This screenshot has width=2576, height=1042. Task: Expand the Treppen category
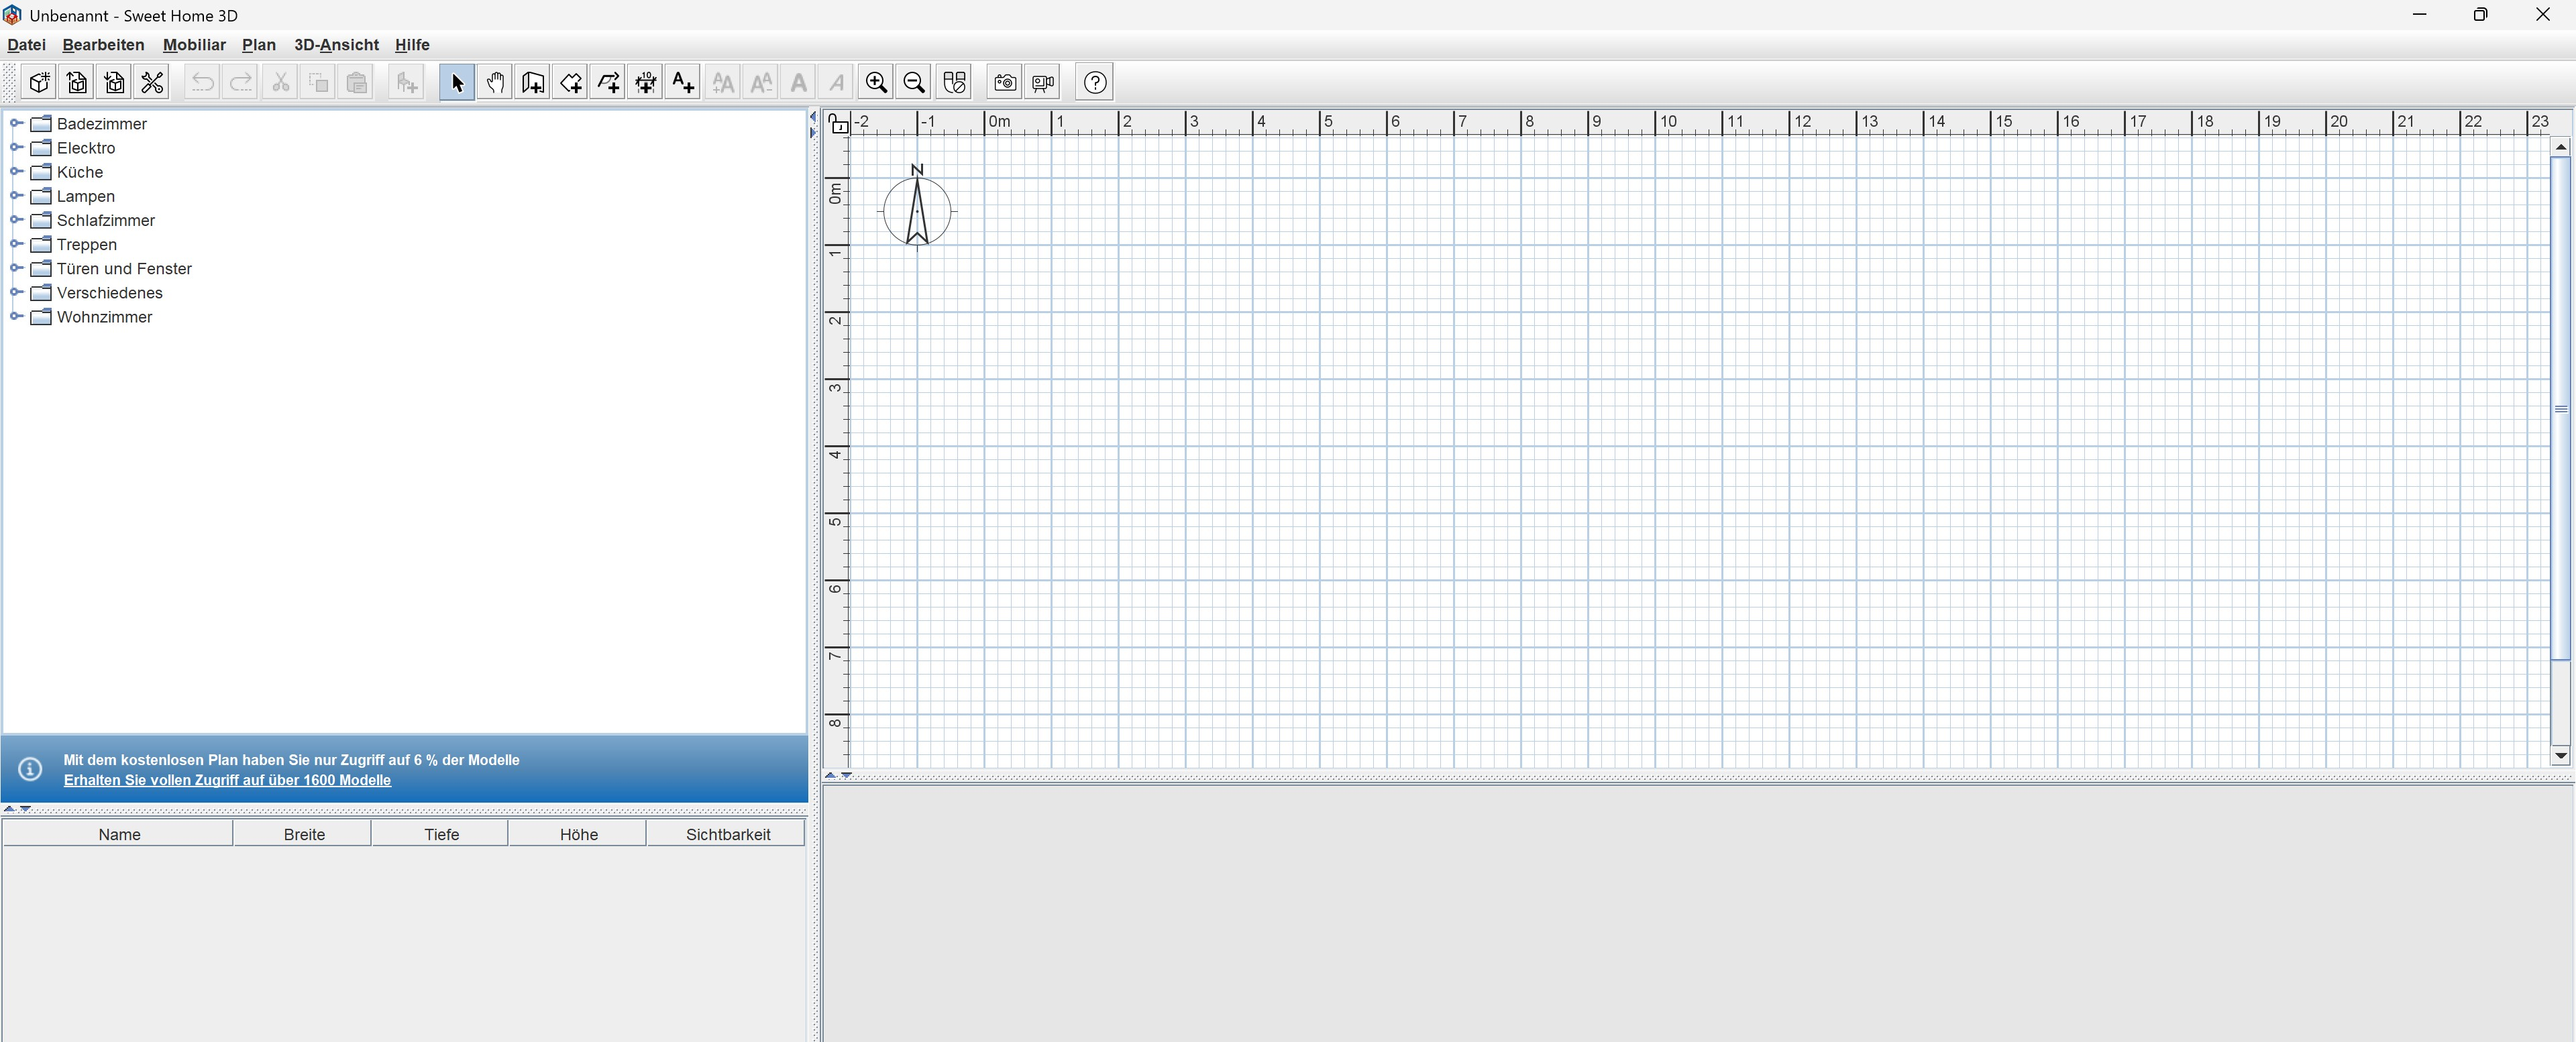(15, 243)
